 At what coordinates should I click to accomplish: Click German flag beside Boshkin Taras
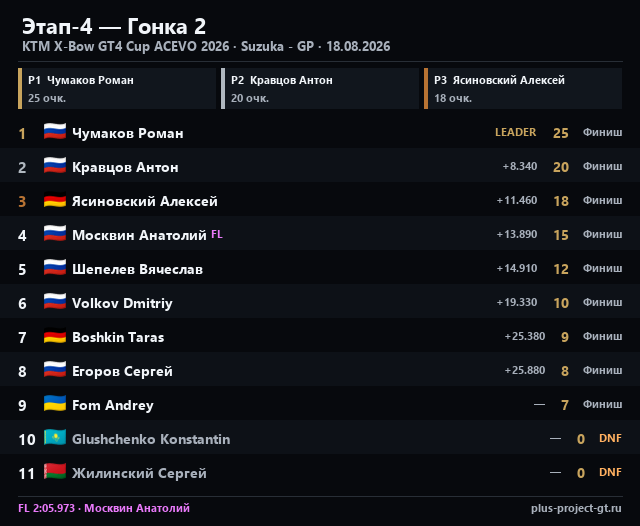coord(55,336)
